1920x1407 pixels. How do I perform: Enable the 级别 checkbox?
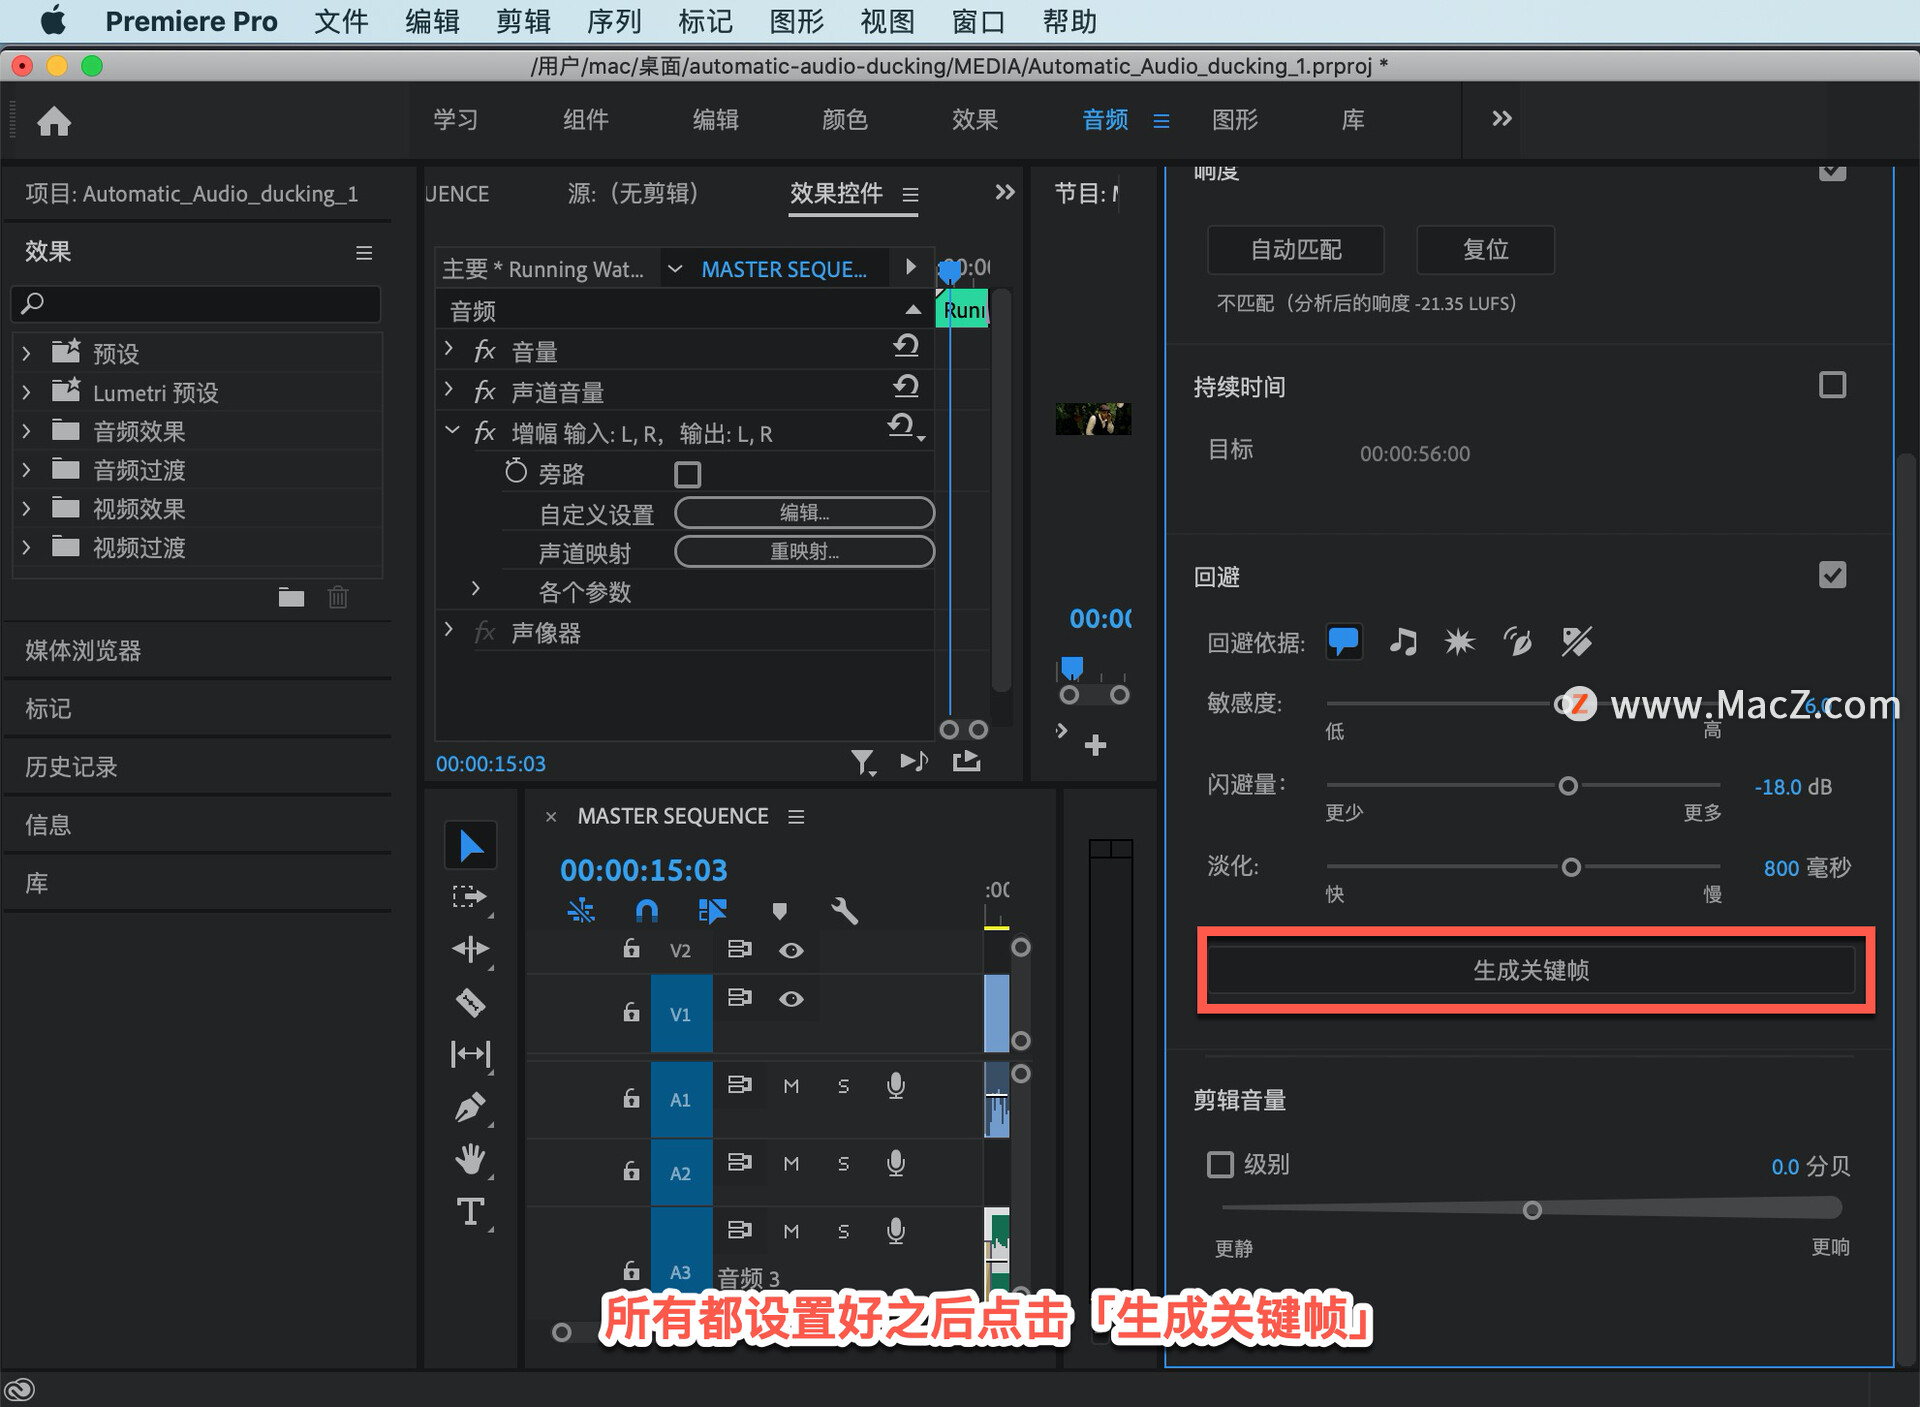point(1220,1165)
